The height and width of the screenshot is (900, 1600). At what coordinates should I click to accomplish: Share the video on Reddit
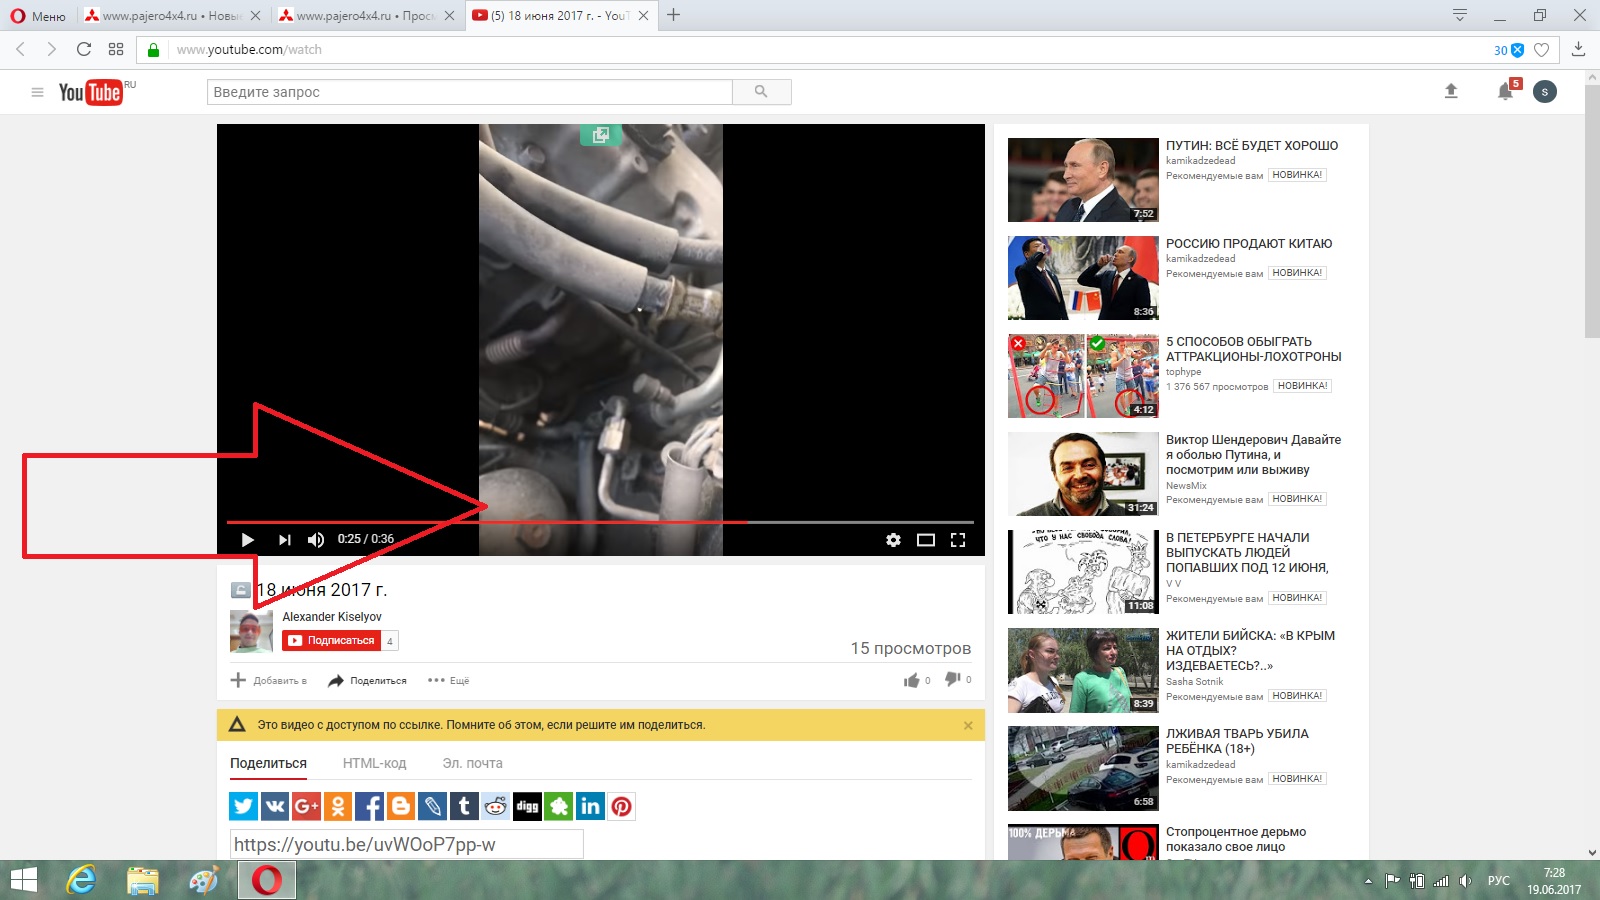pyautogui.click(x=496, y=806)
